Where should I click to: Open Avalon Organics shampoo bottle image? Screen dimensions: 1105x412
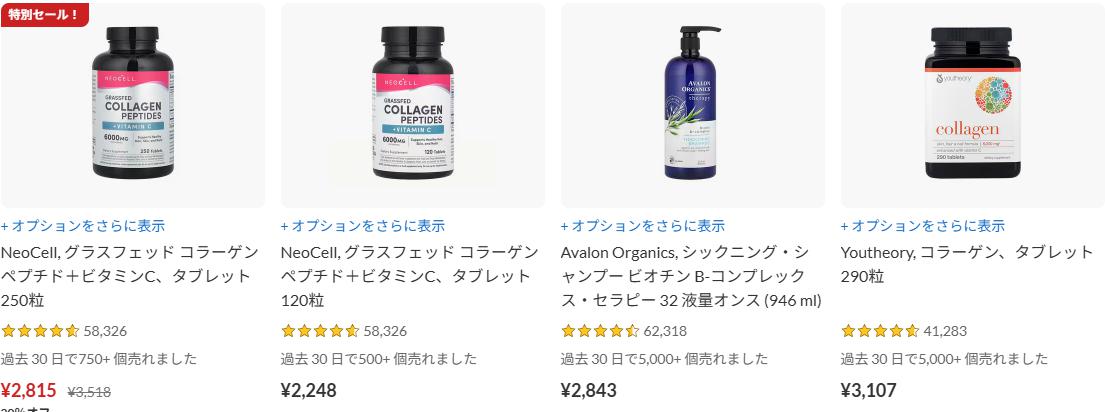tap(692, 105)
